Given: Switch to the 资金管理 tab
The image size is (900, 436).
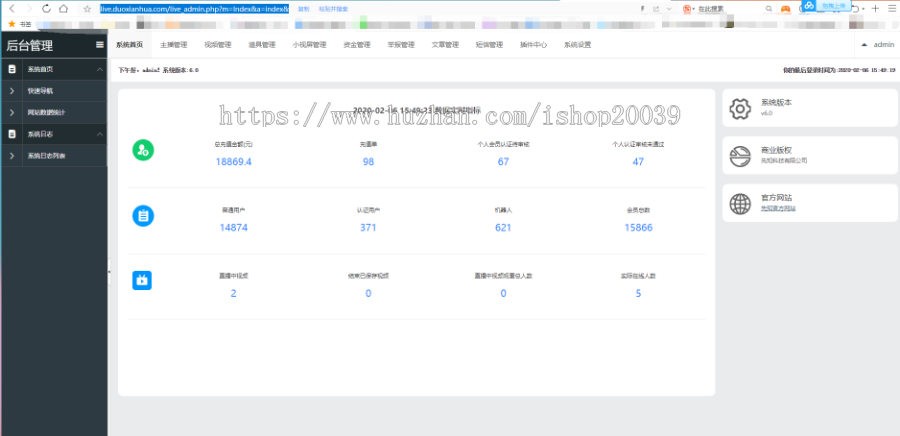Looking at the screenshot, I should [x=356, y=45].
